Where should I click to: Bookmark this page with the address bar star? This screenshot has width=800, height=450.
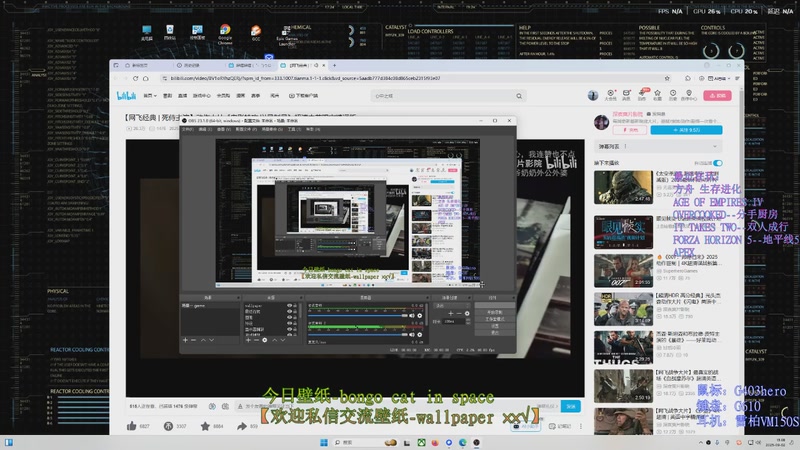coord(667,79)
